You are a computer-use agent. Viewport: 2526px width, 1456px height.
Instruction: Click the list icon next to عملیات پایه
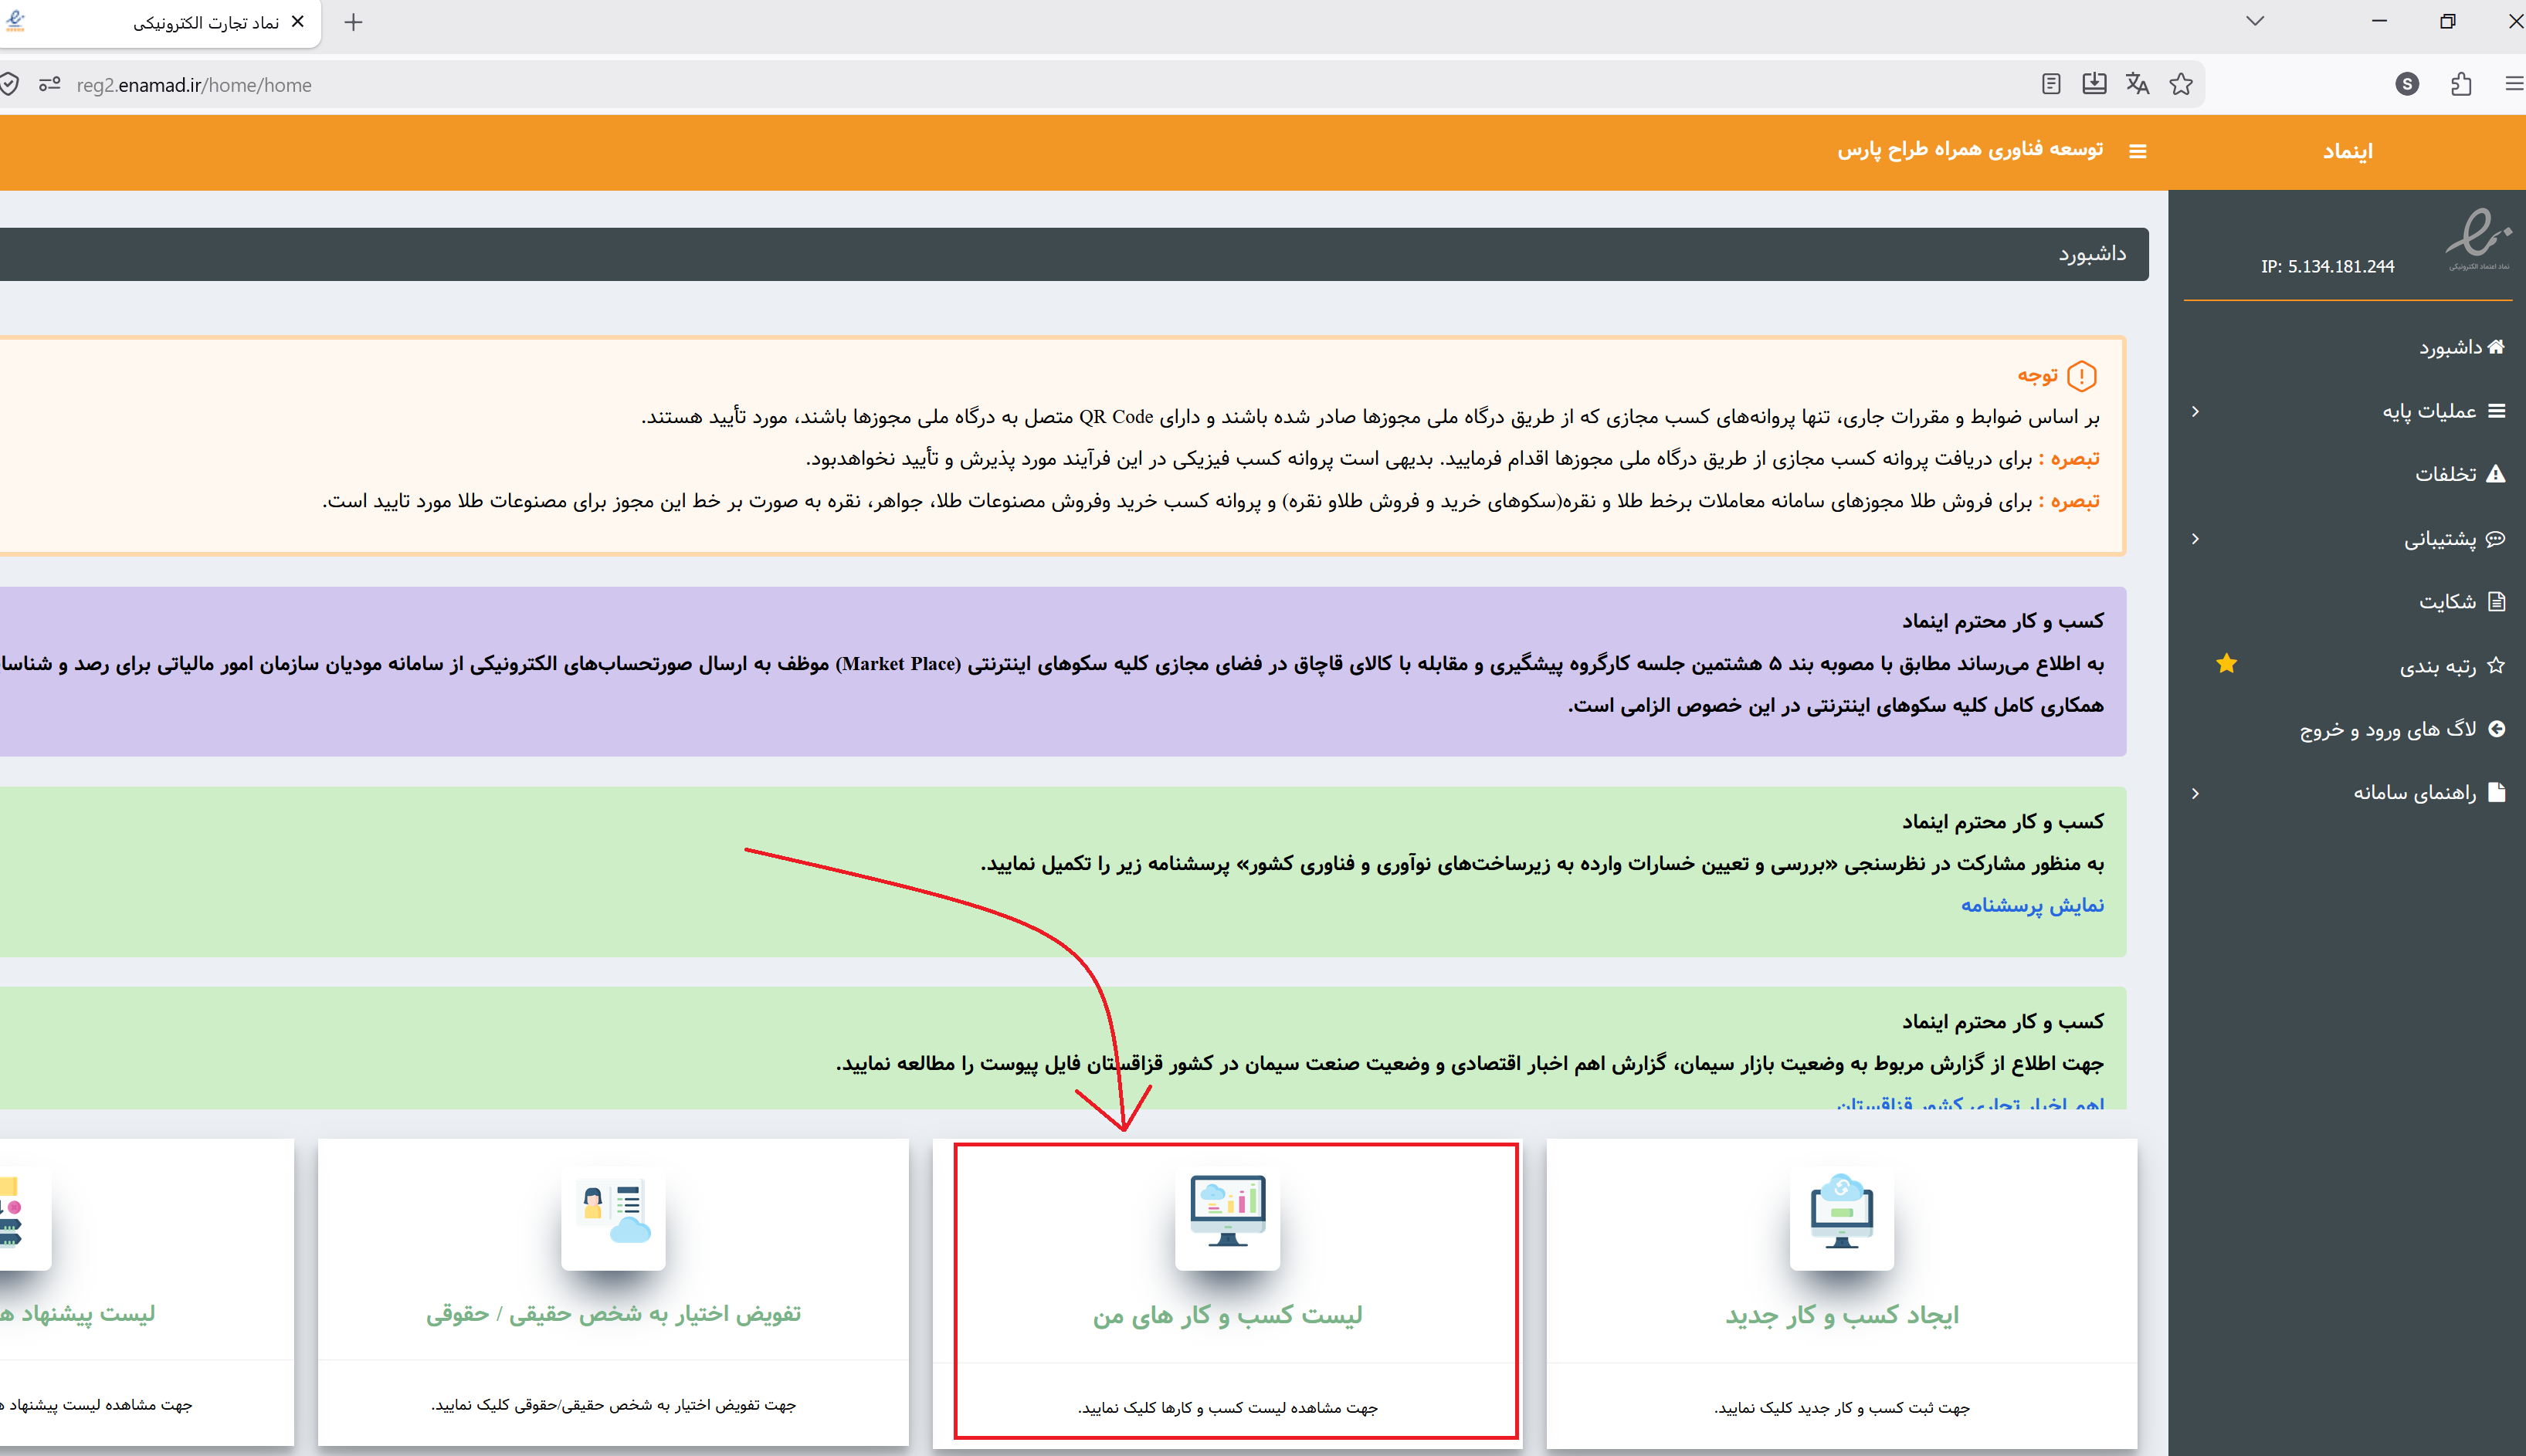(x=2496, y=411)
